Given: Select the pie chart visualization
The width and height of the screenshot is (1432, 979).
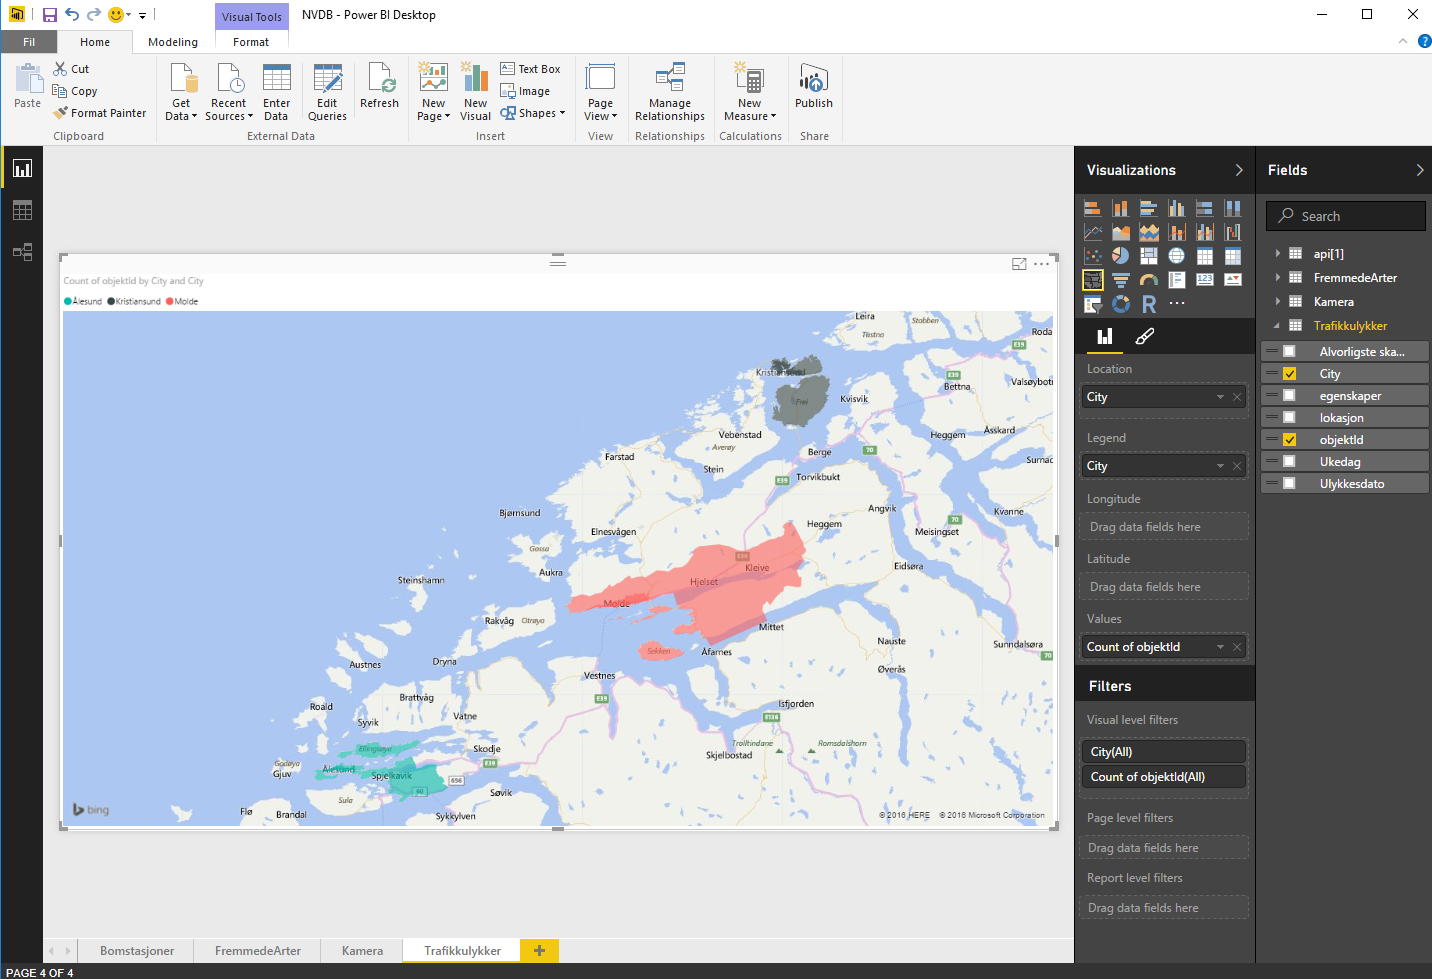Looking at the screenshot, I should coord(1121,256).
